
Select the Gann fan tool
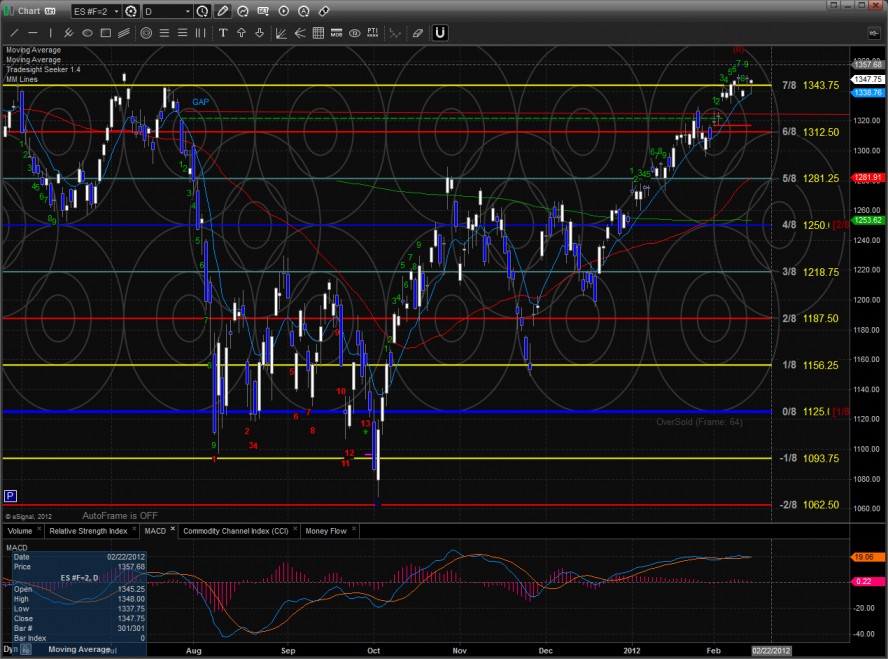[281, 33]
